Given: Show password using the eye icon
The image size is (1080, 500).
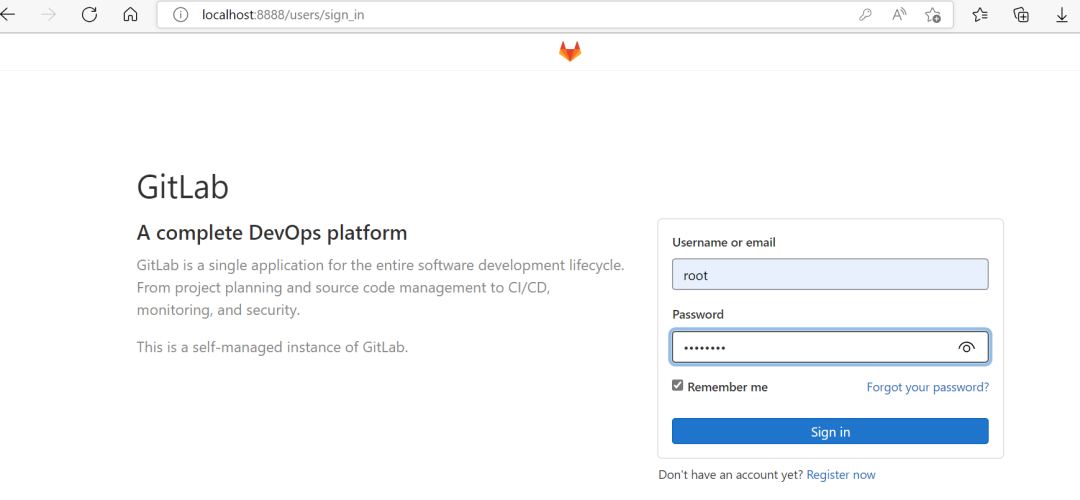Looking at the screenshot, I should (x=966, y=347).
